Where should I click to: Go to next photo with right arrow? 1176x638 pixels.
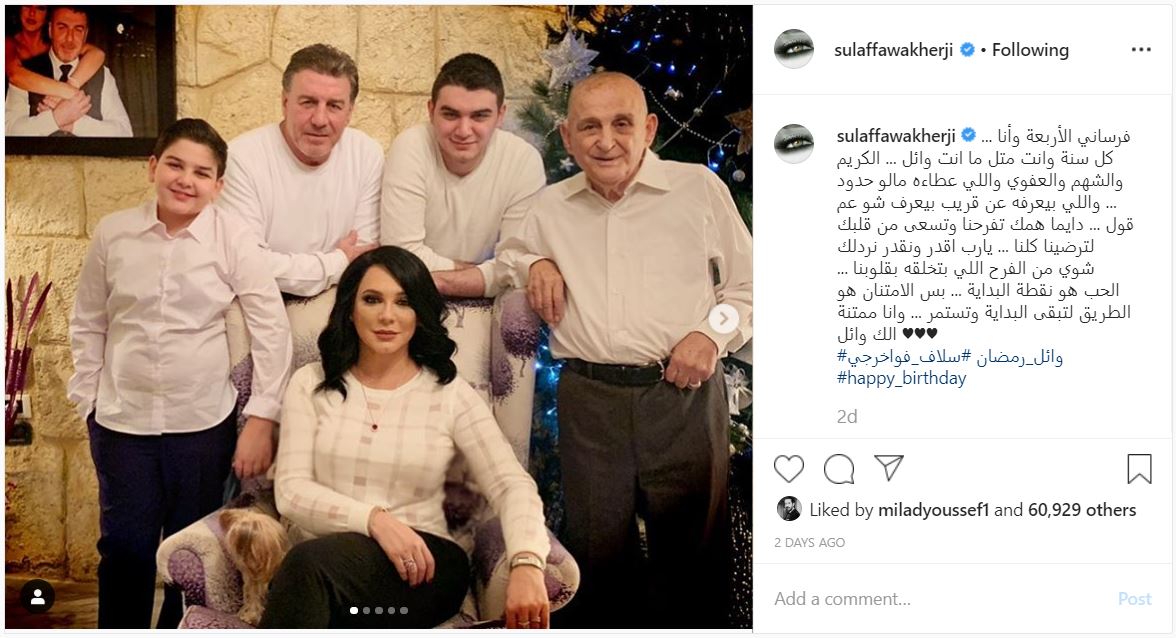click(723, 319)
